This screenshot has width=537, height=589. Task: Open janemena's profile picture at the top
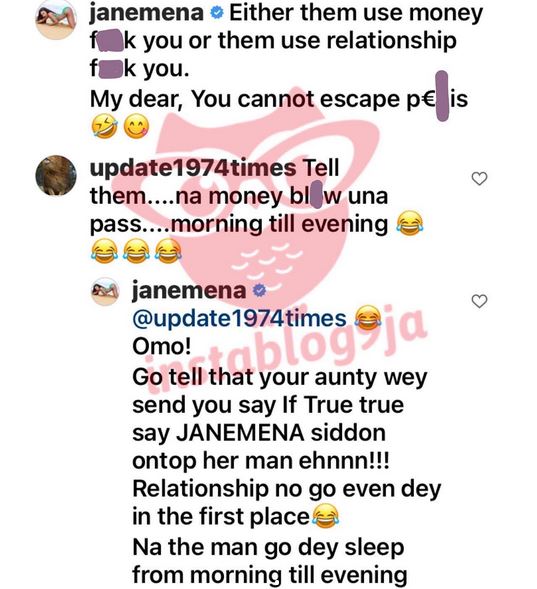pyautogui.click(x=56, y=19)
